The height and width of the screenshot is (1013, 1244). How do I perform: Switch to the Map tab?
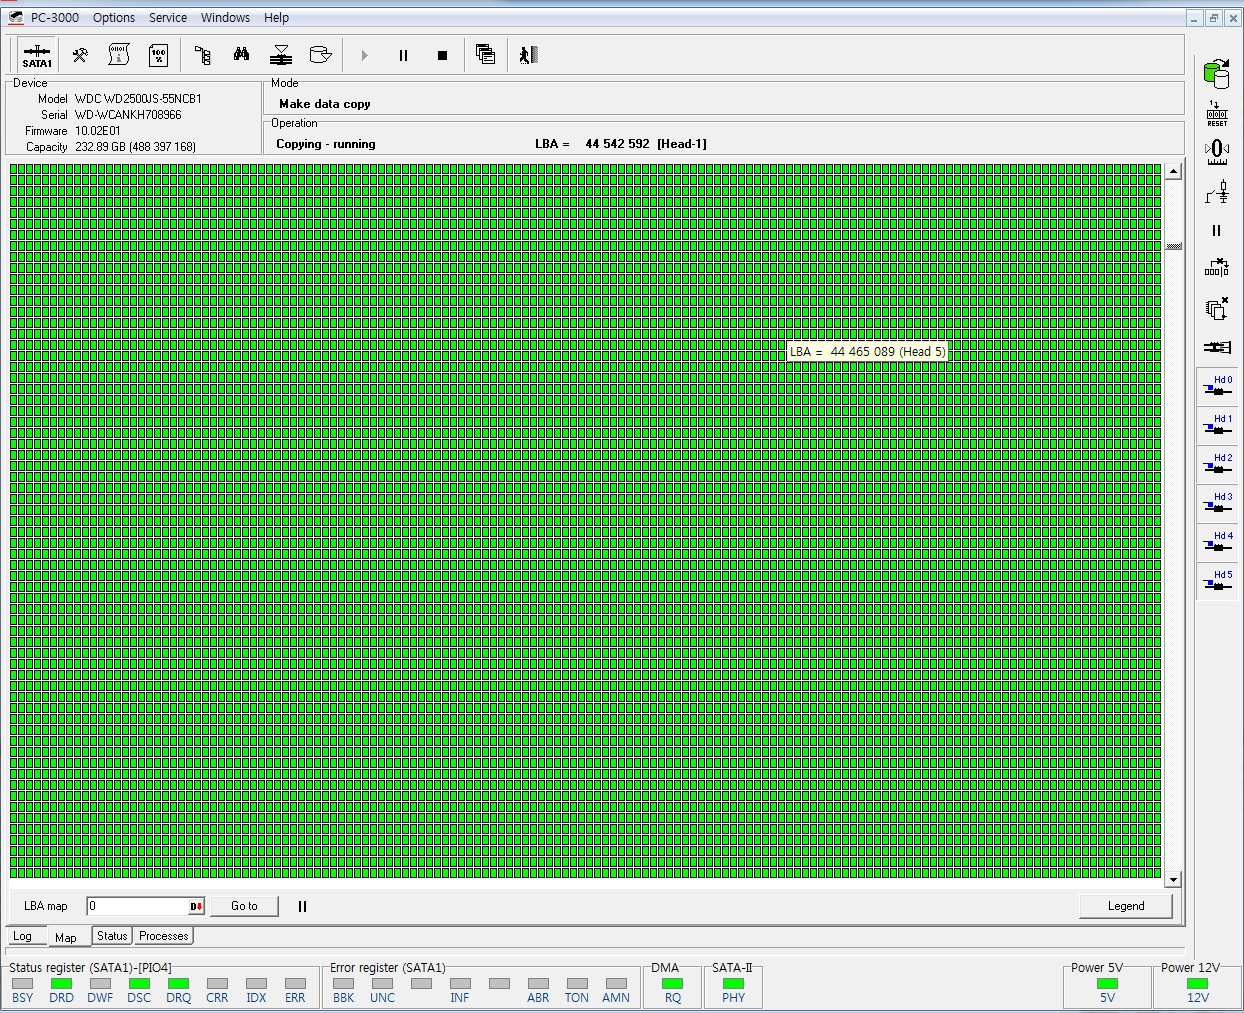point(66,937)
